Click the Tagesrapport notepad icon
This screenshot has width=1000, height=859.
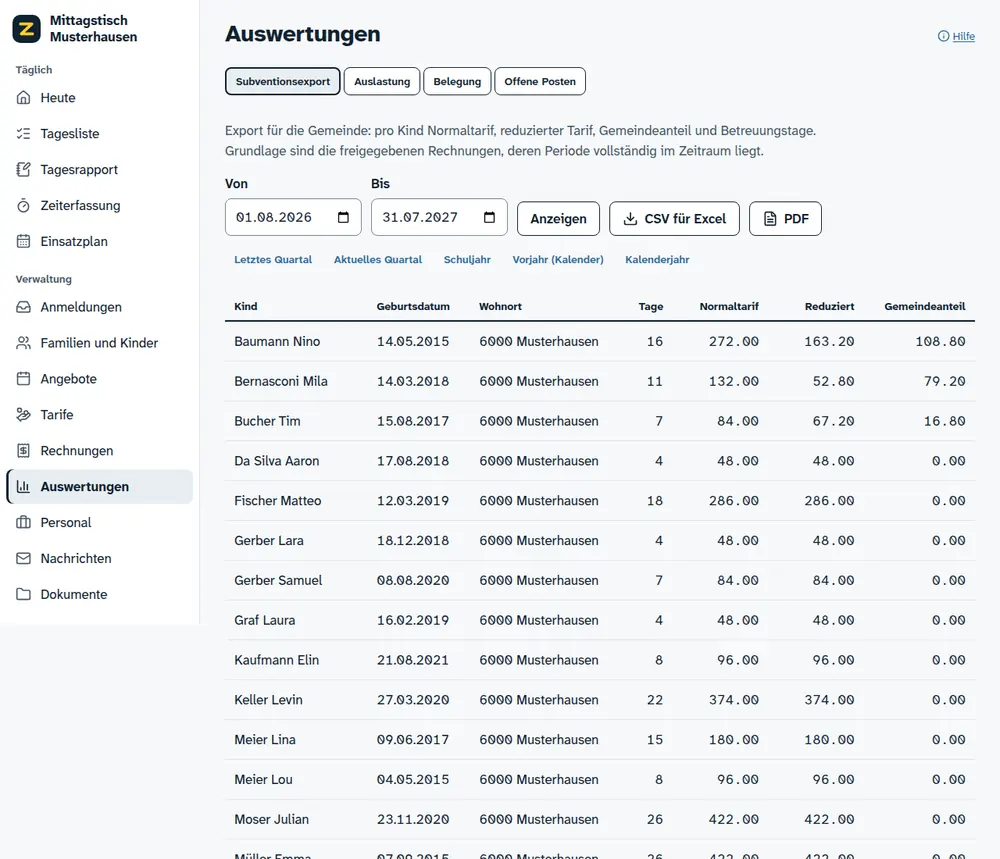coord(24,170)
